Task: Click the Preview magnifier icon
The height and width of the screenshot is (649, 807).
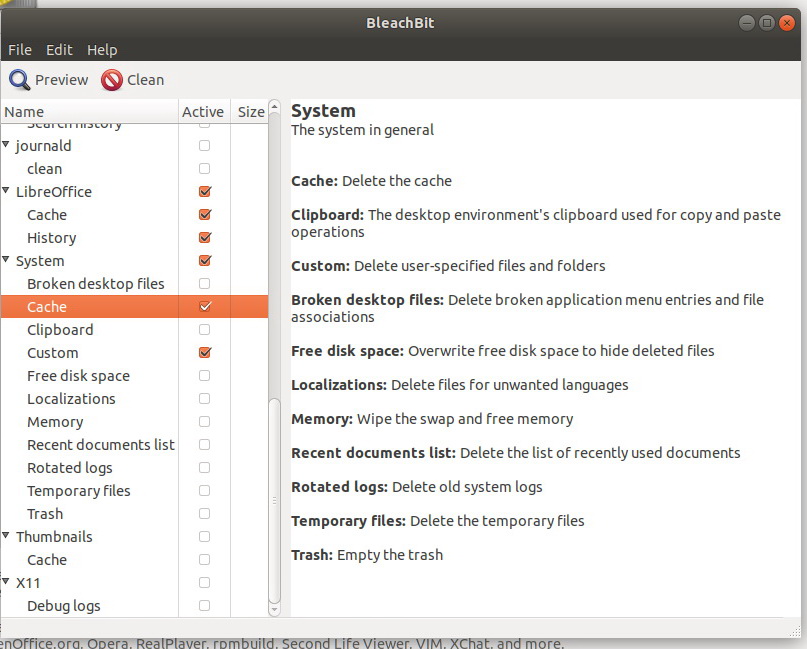Action: tap(20, 80)
